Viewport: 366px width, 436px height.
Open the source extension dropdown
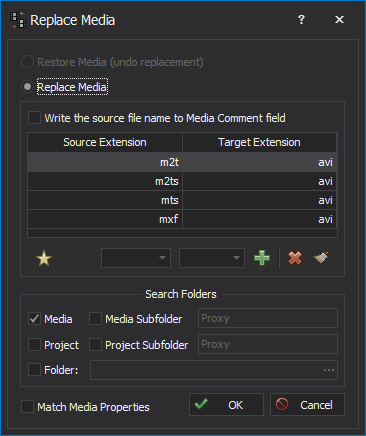pyautogui.click(x=136, y=258)
